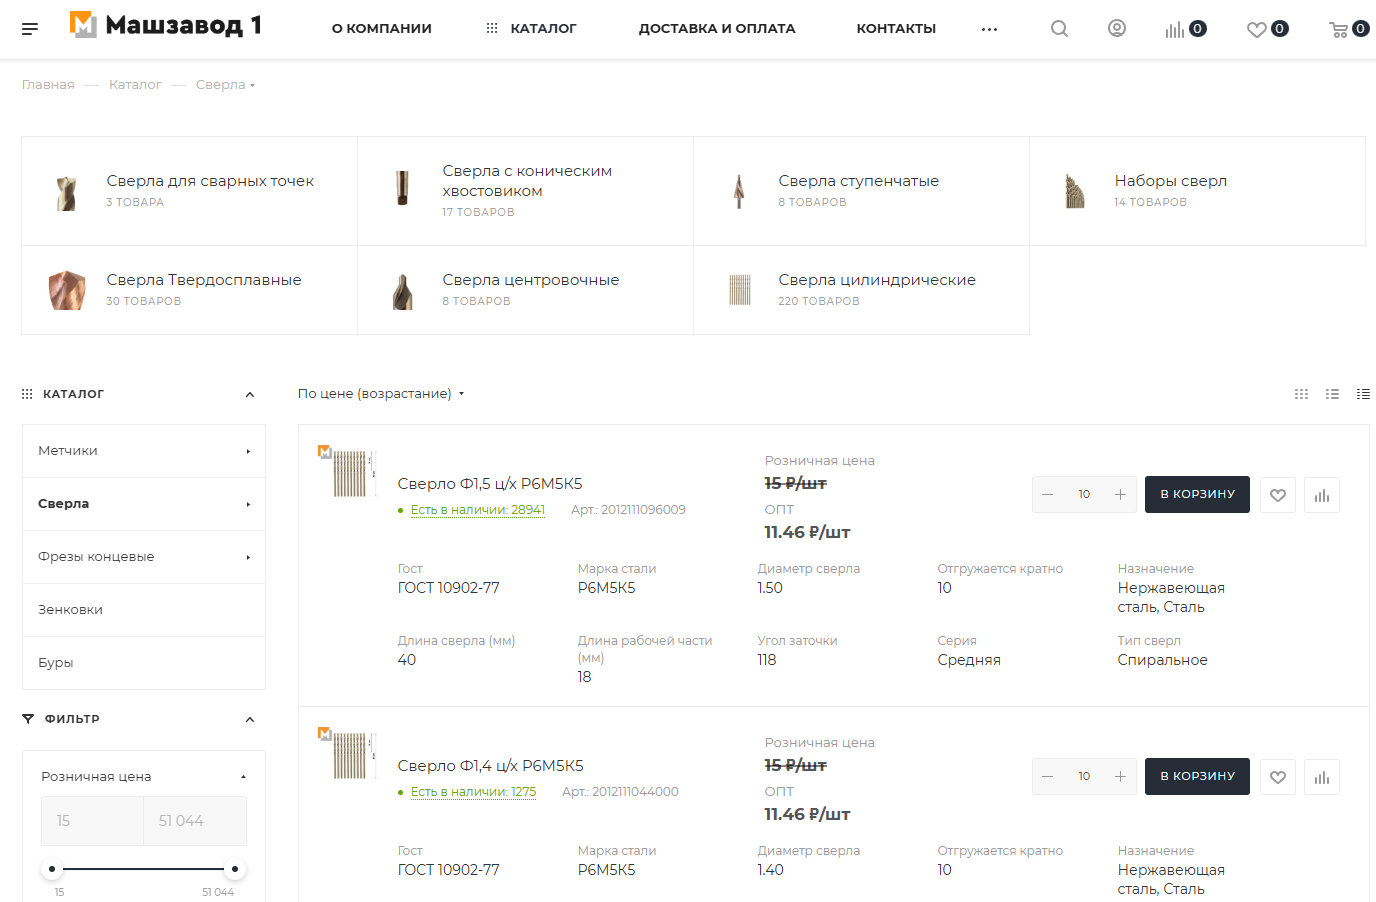Click the minimum price input field
Image resolution: width=1376 pixels, height=902 pixels.
point(92,821)
